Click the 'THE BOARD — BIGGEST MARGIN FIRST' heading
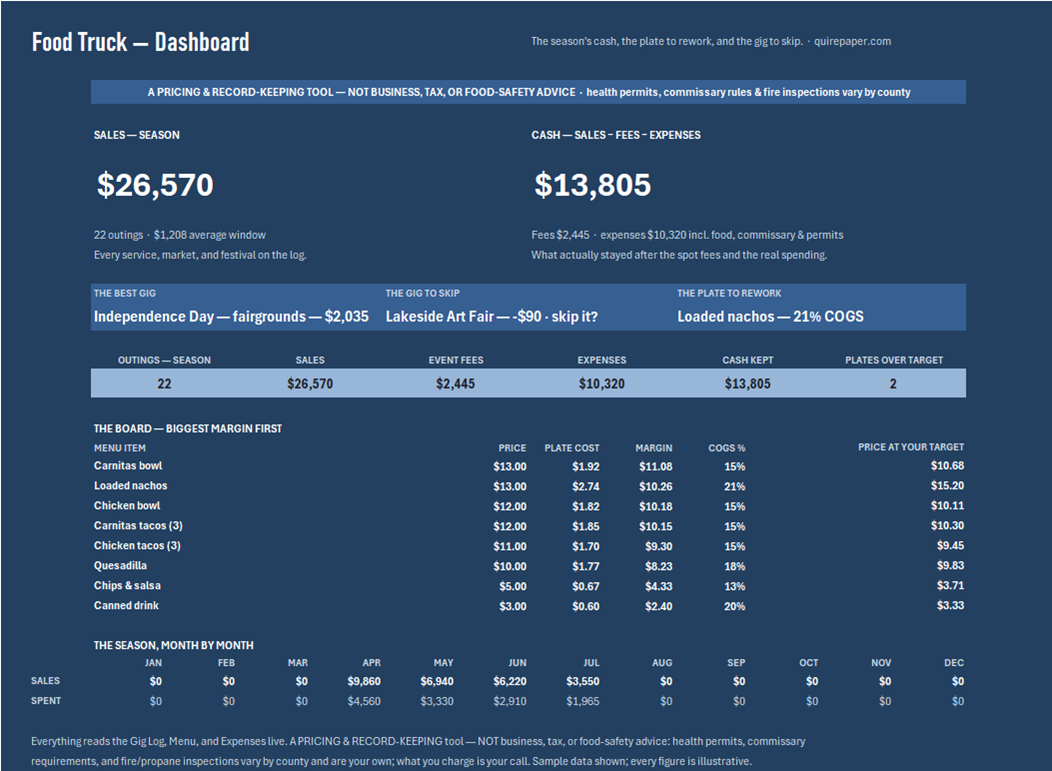The height and width of the screenshot is (771, 1052). coord(188,428)
